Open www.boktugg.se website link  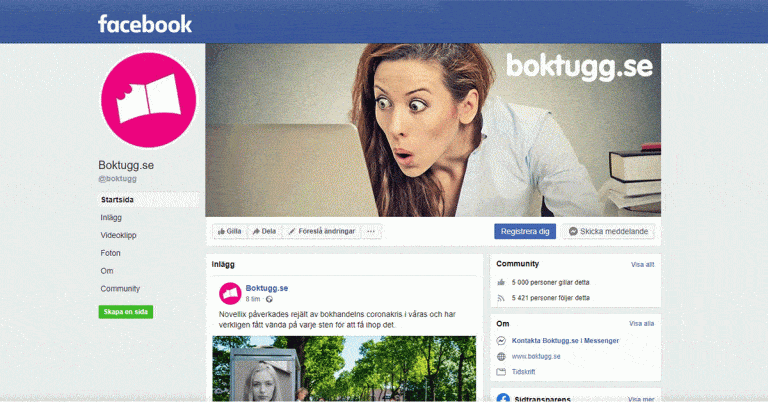pos(536,356)
